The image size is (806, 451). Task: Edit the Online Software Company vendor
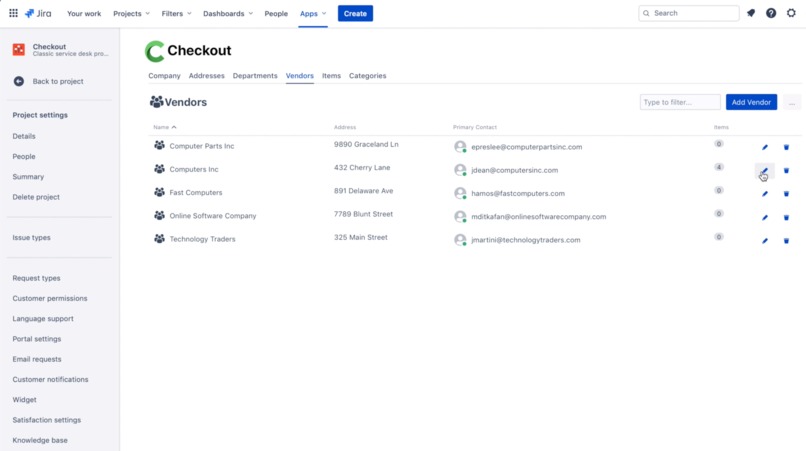pyautogui.click(x=765, y=218)
